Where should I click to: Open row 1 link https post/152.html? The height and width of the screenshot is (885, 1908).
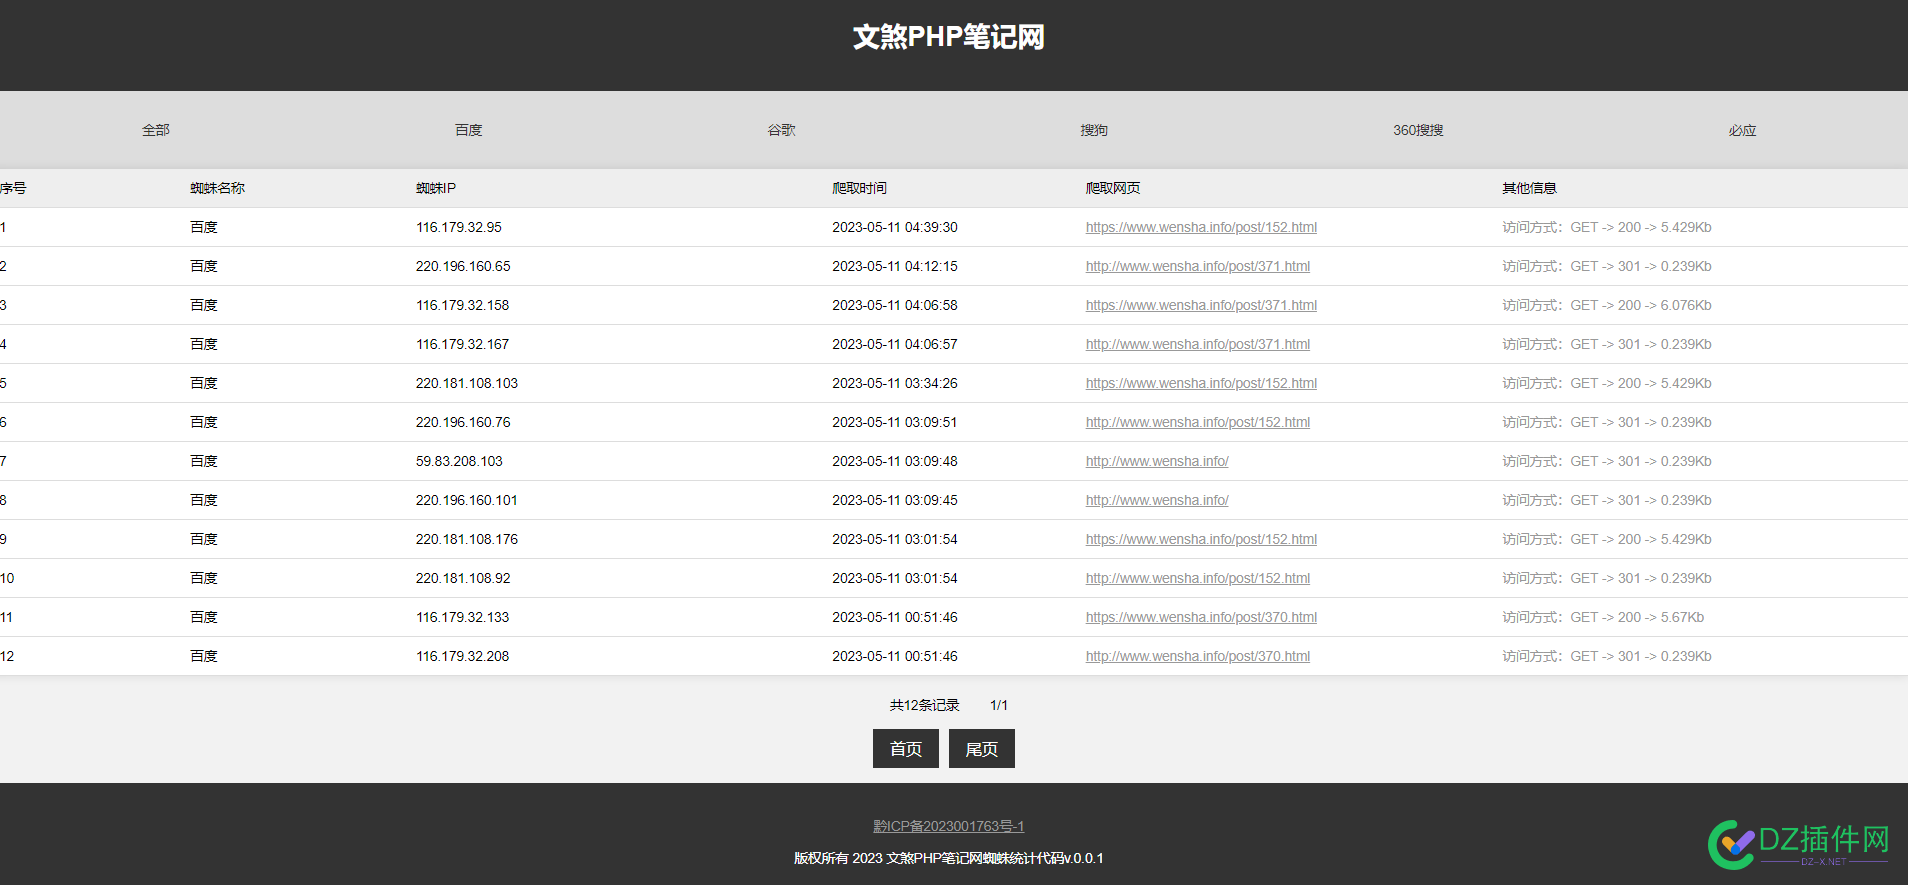(1201, 227)
